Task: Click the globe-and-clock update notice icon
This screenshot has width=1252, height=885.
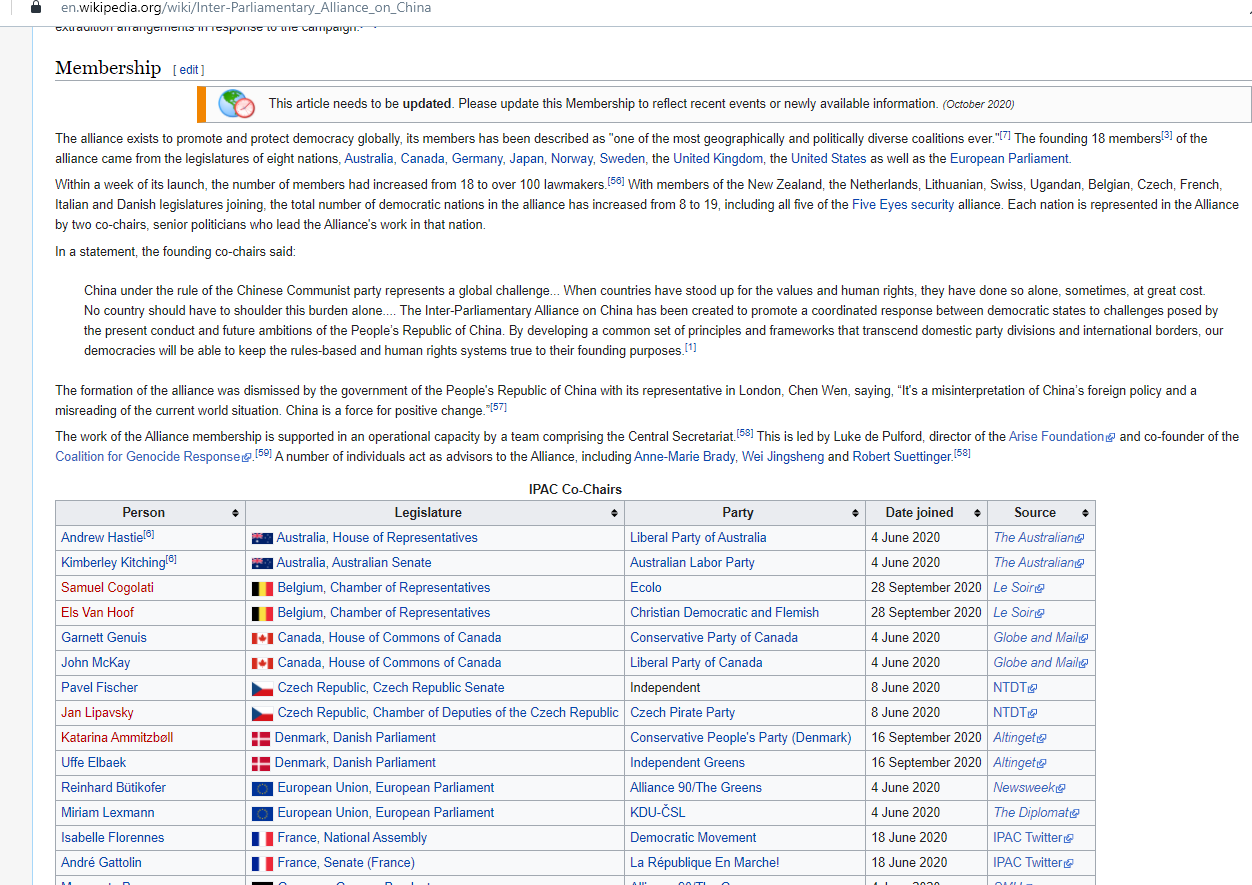Action: click(x=236, y=103)
